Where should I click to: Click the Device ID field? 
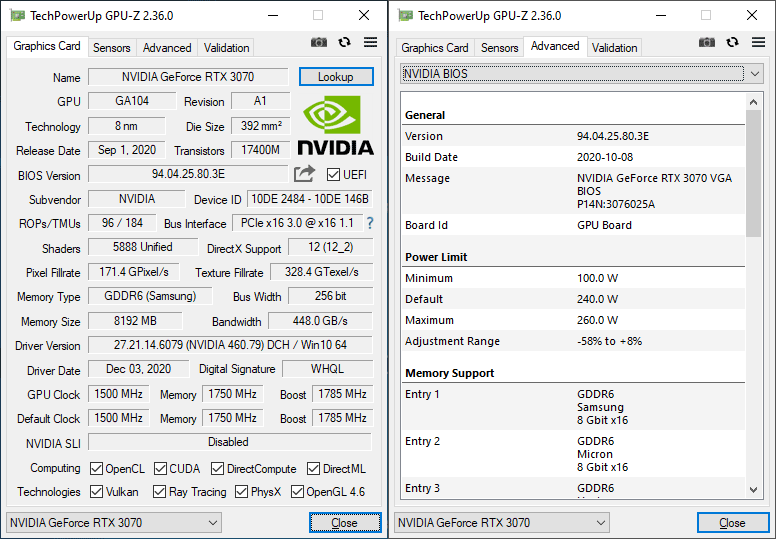310,199
